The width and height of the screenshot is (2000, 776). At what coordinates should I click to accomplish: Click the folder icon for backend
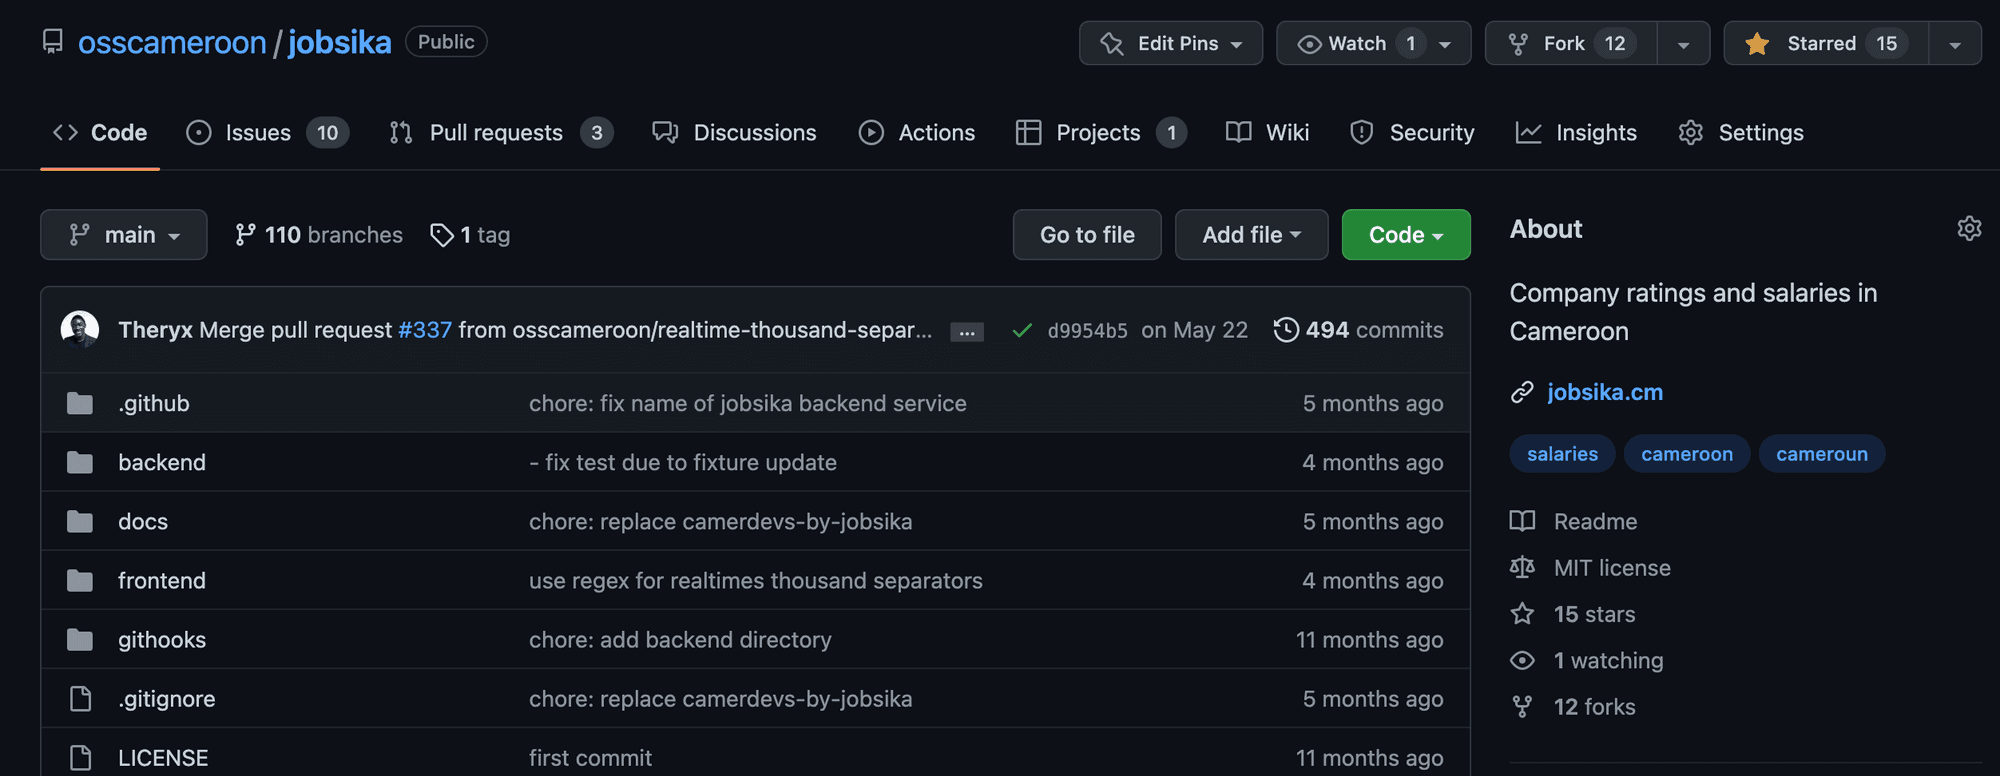(x=80, y=462)
